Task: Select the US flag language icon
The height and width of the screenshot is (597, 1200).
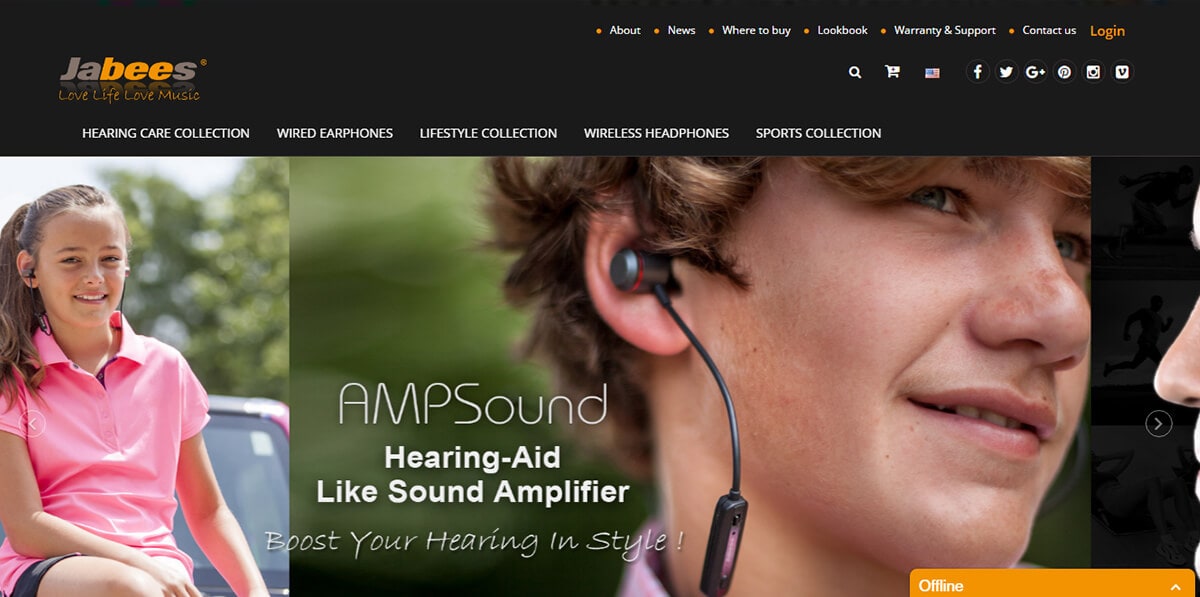Action: coord(932,73)
